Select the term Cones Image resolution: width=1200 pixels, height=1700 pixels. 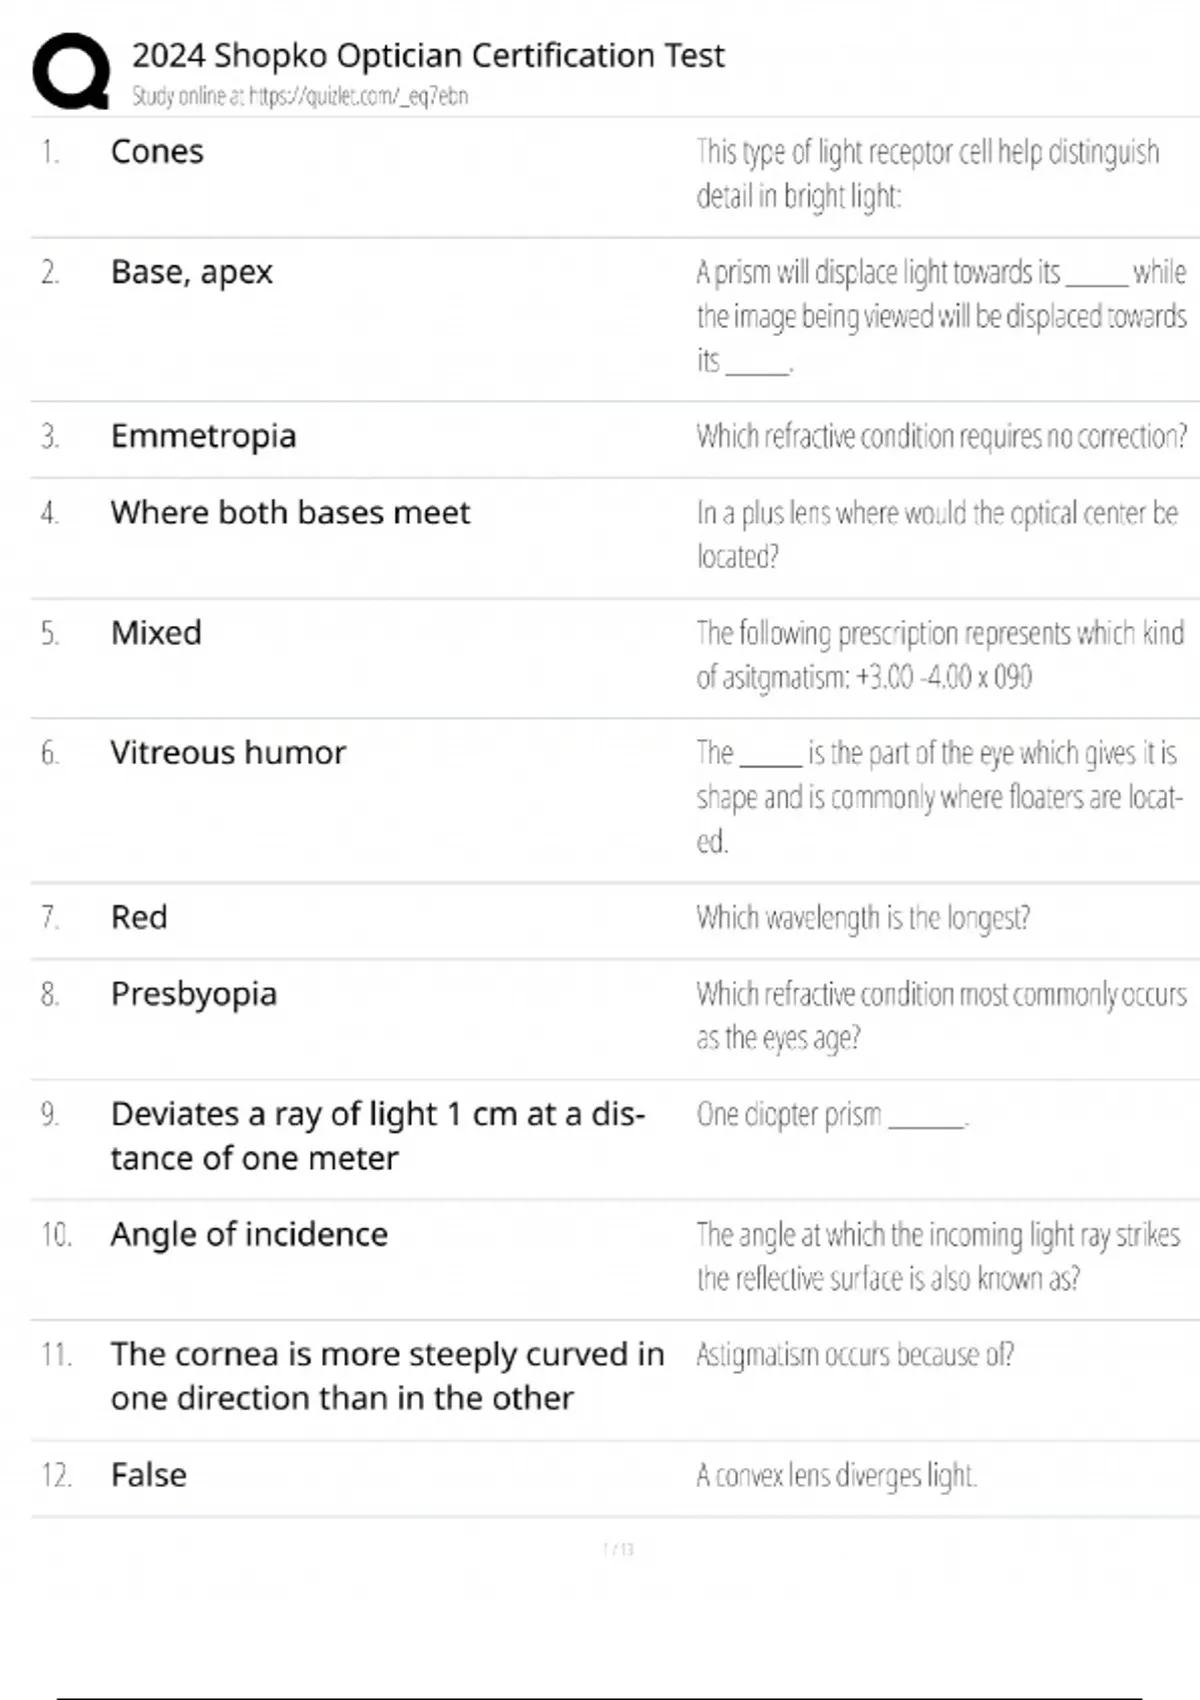pyautogui.click(x=157, y=152)
